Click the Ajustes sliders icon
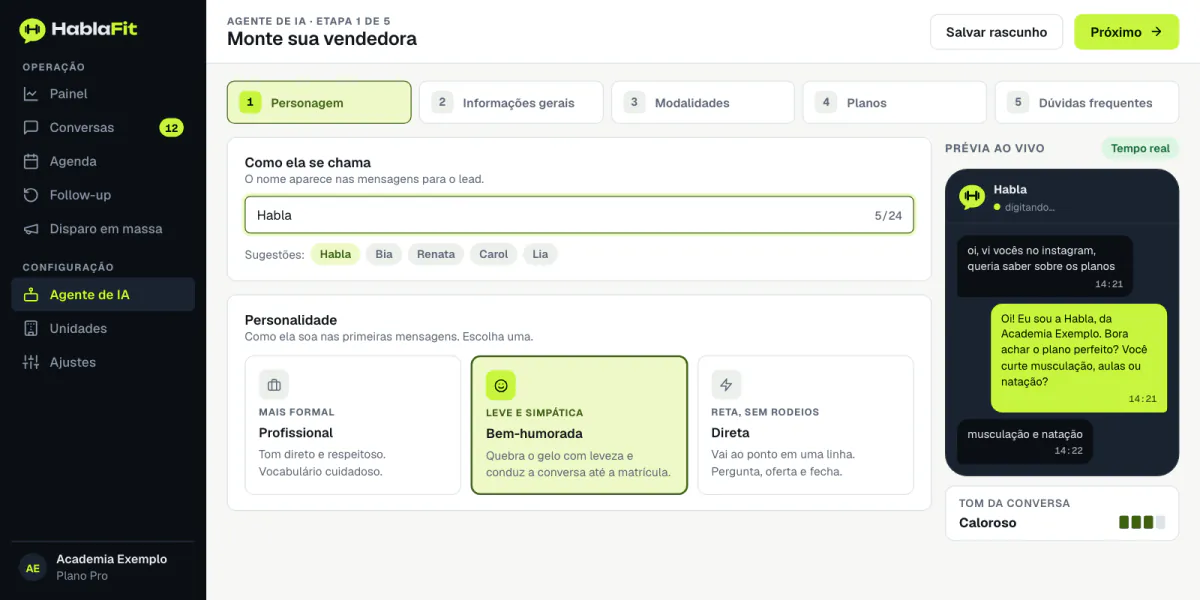Image resolution: width=1200 pixels, height=600 pixels. 31,362
